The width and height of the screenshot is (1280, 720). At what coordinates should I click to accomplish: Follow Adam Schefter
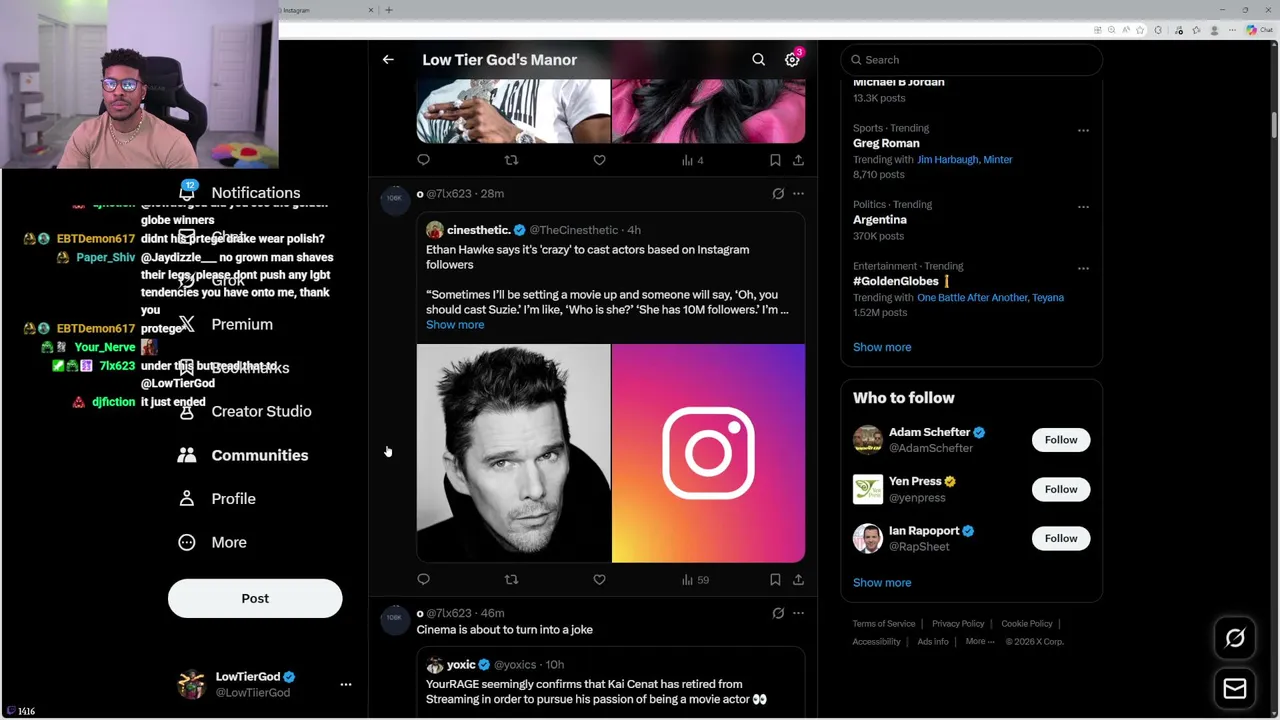coord(1061,440)
